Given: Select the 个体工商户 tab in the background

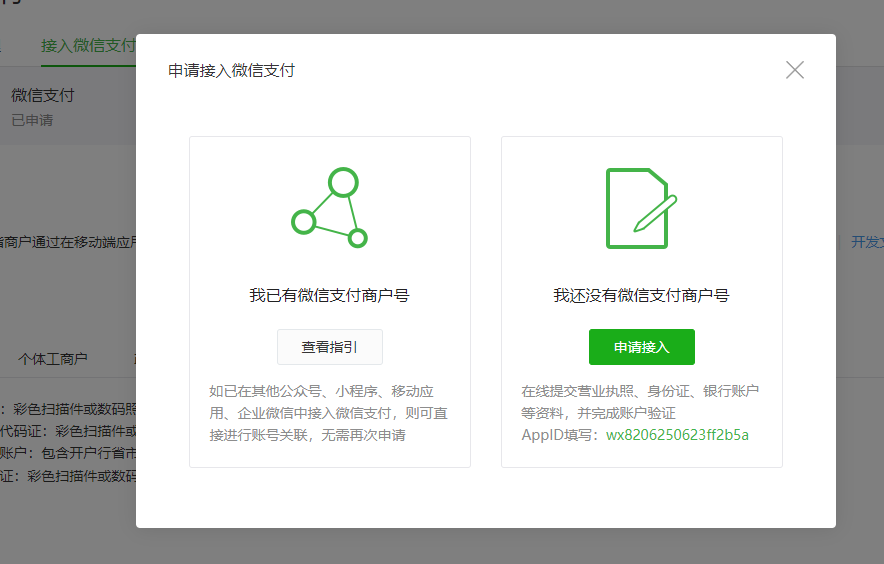Looking at the screenshot, I should (x=53, y=359).
